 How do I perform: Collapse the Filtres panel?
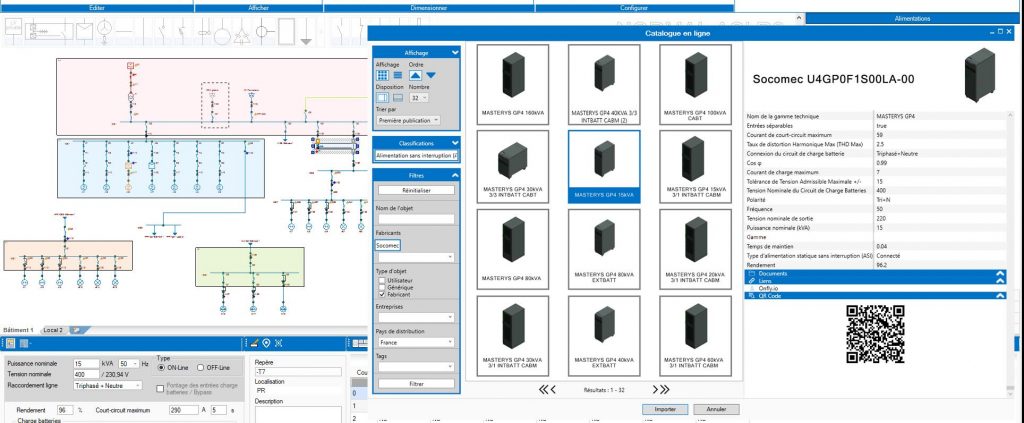click(455, 176)
